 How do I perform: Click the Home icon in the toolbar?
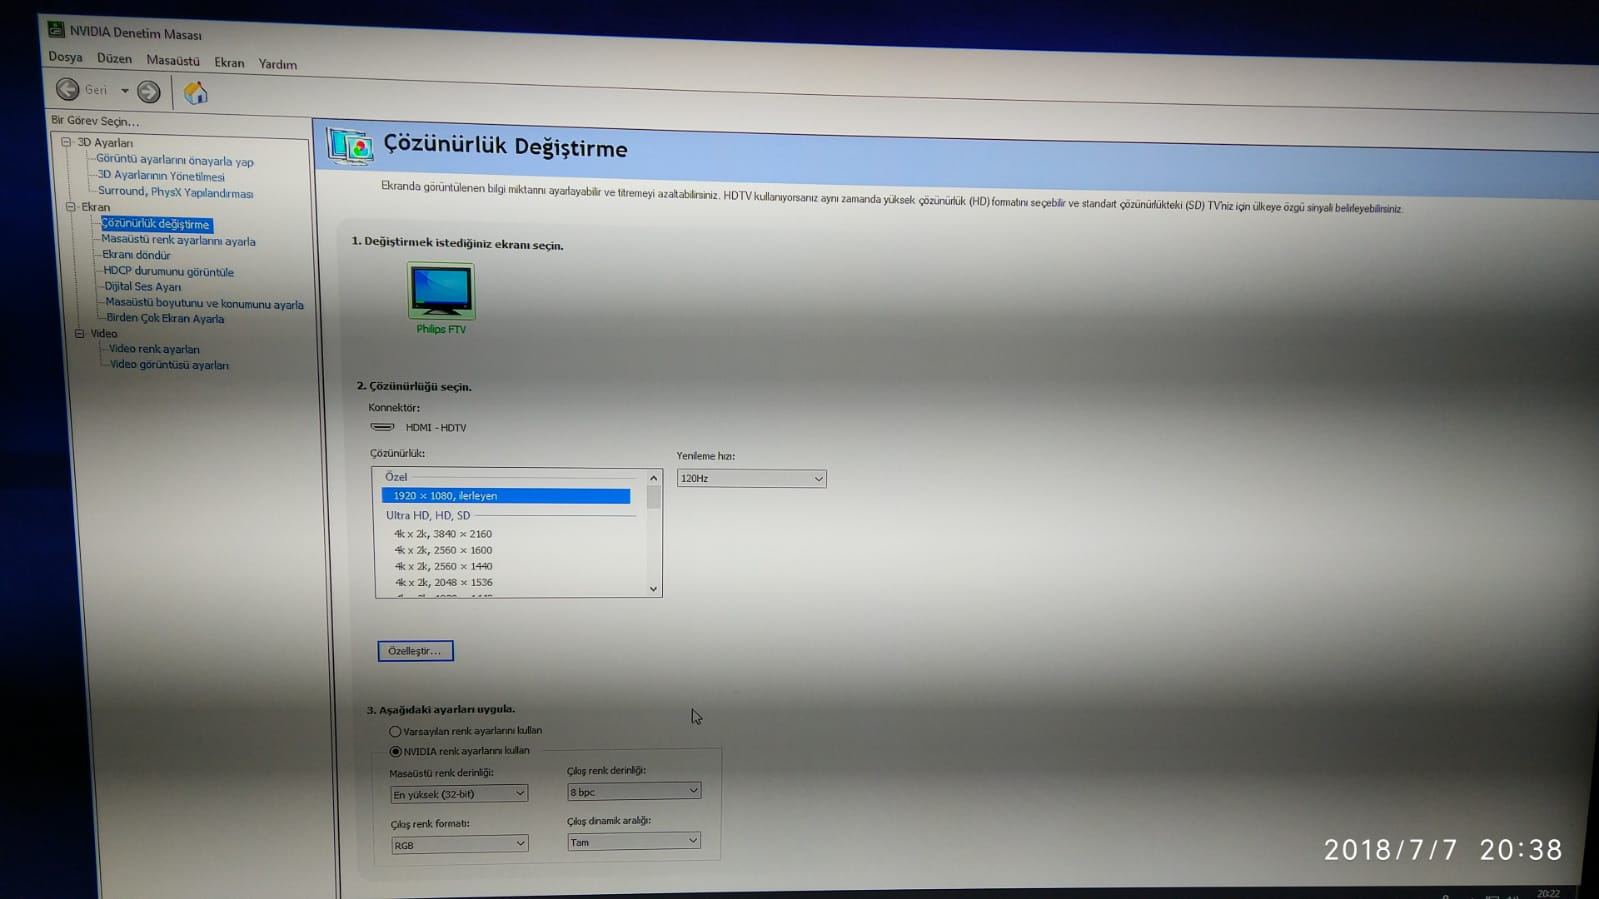pos(196,93)
